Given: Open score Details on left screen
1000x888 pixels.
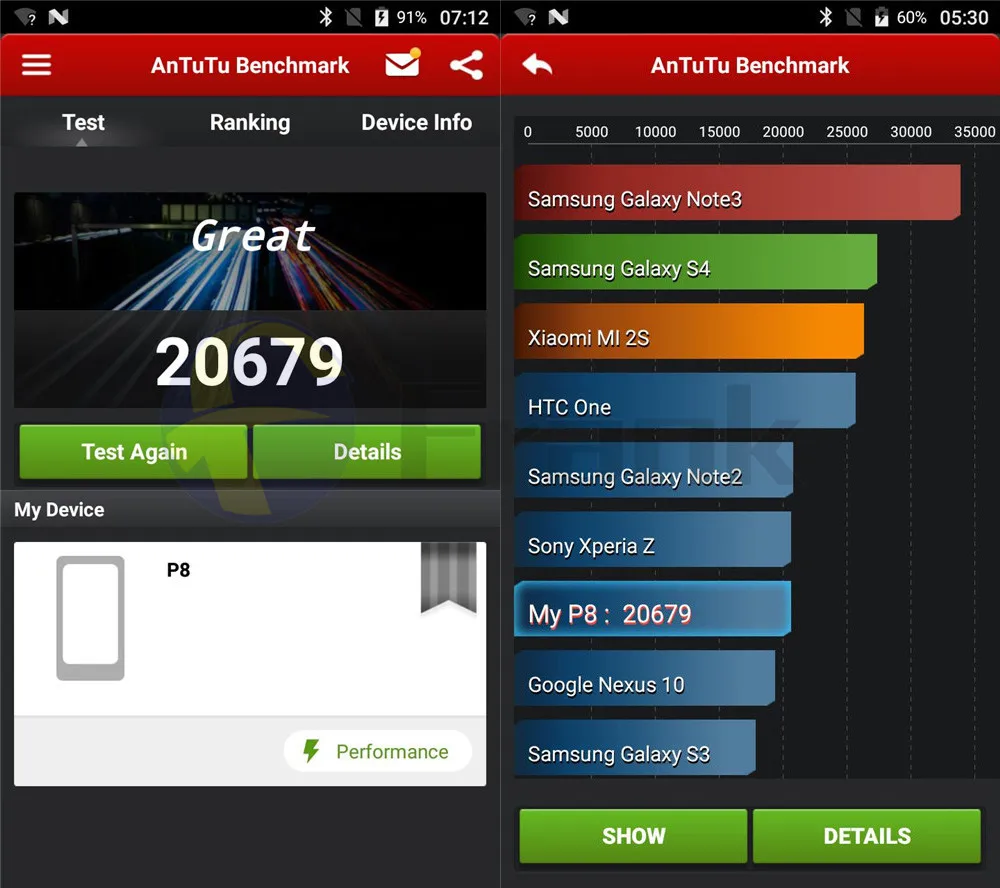Looking at the screenshot, I should click(367, 452).
